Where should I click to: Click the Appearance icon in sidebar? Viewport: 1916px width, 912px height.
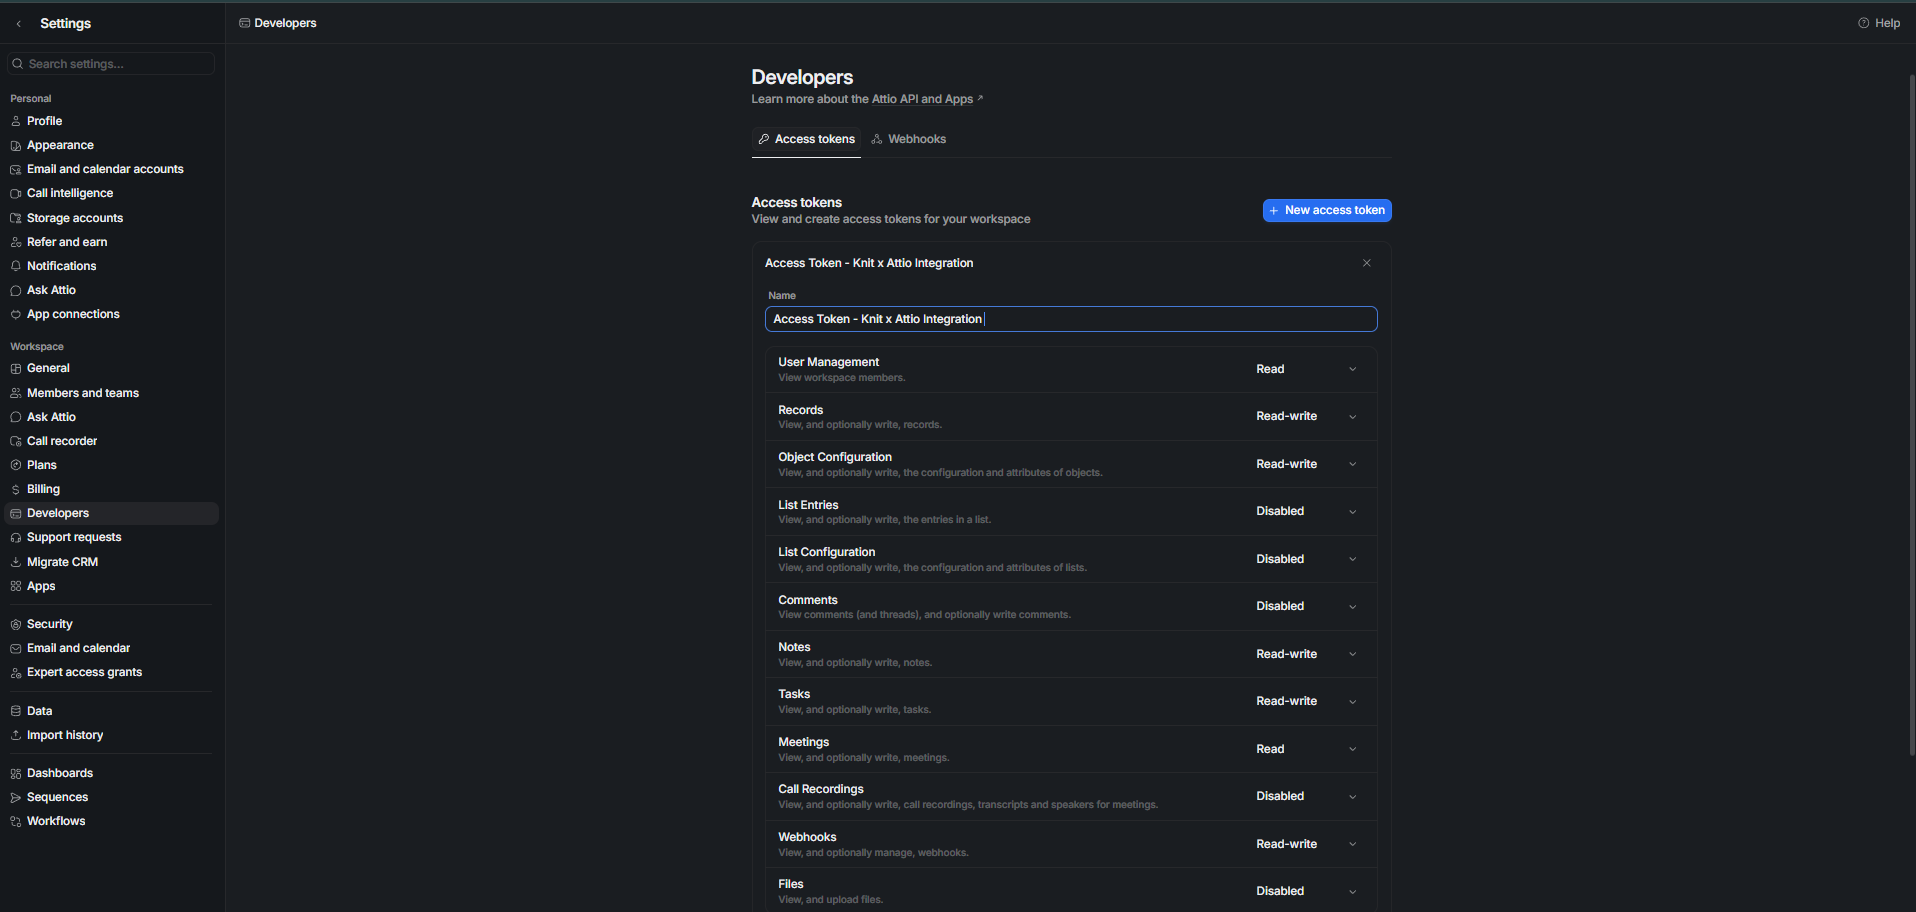16,145
